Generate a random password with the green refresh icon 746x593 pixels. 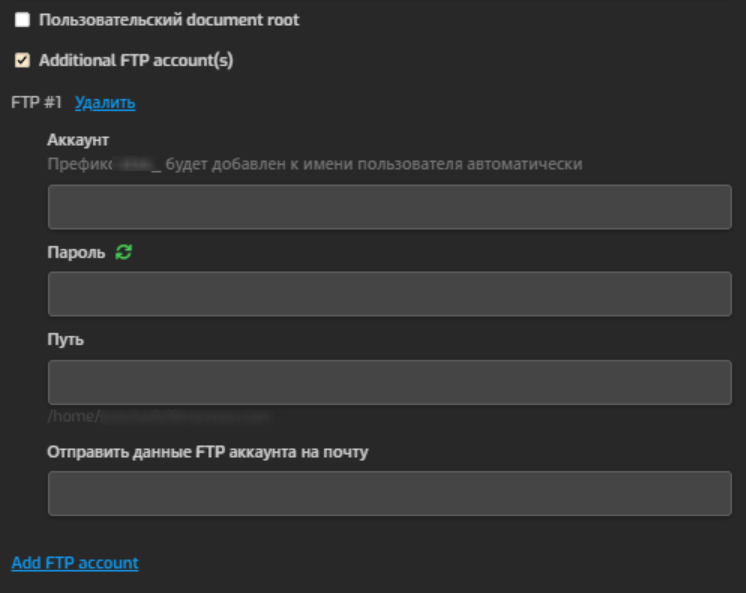[124, 253]
